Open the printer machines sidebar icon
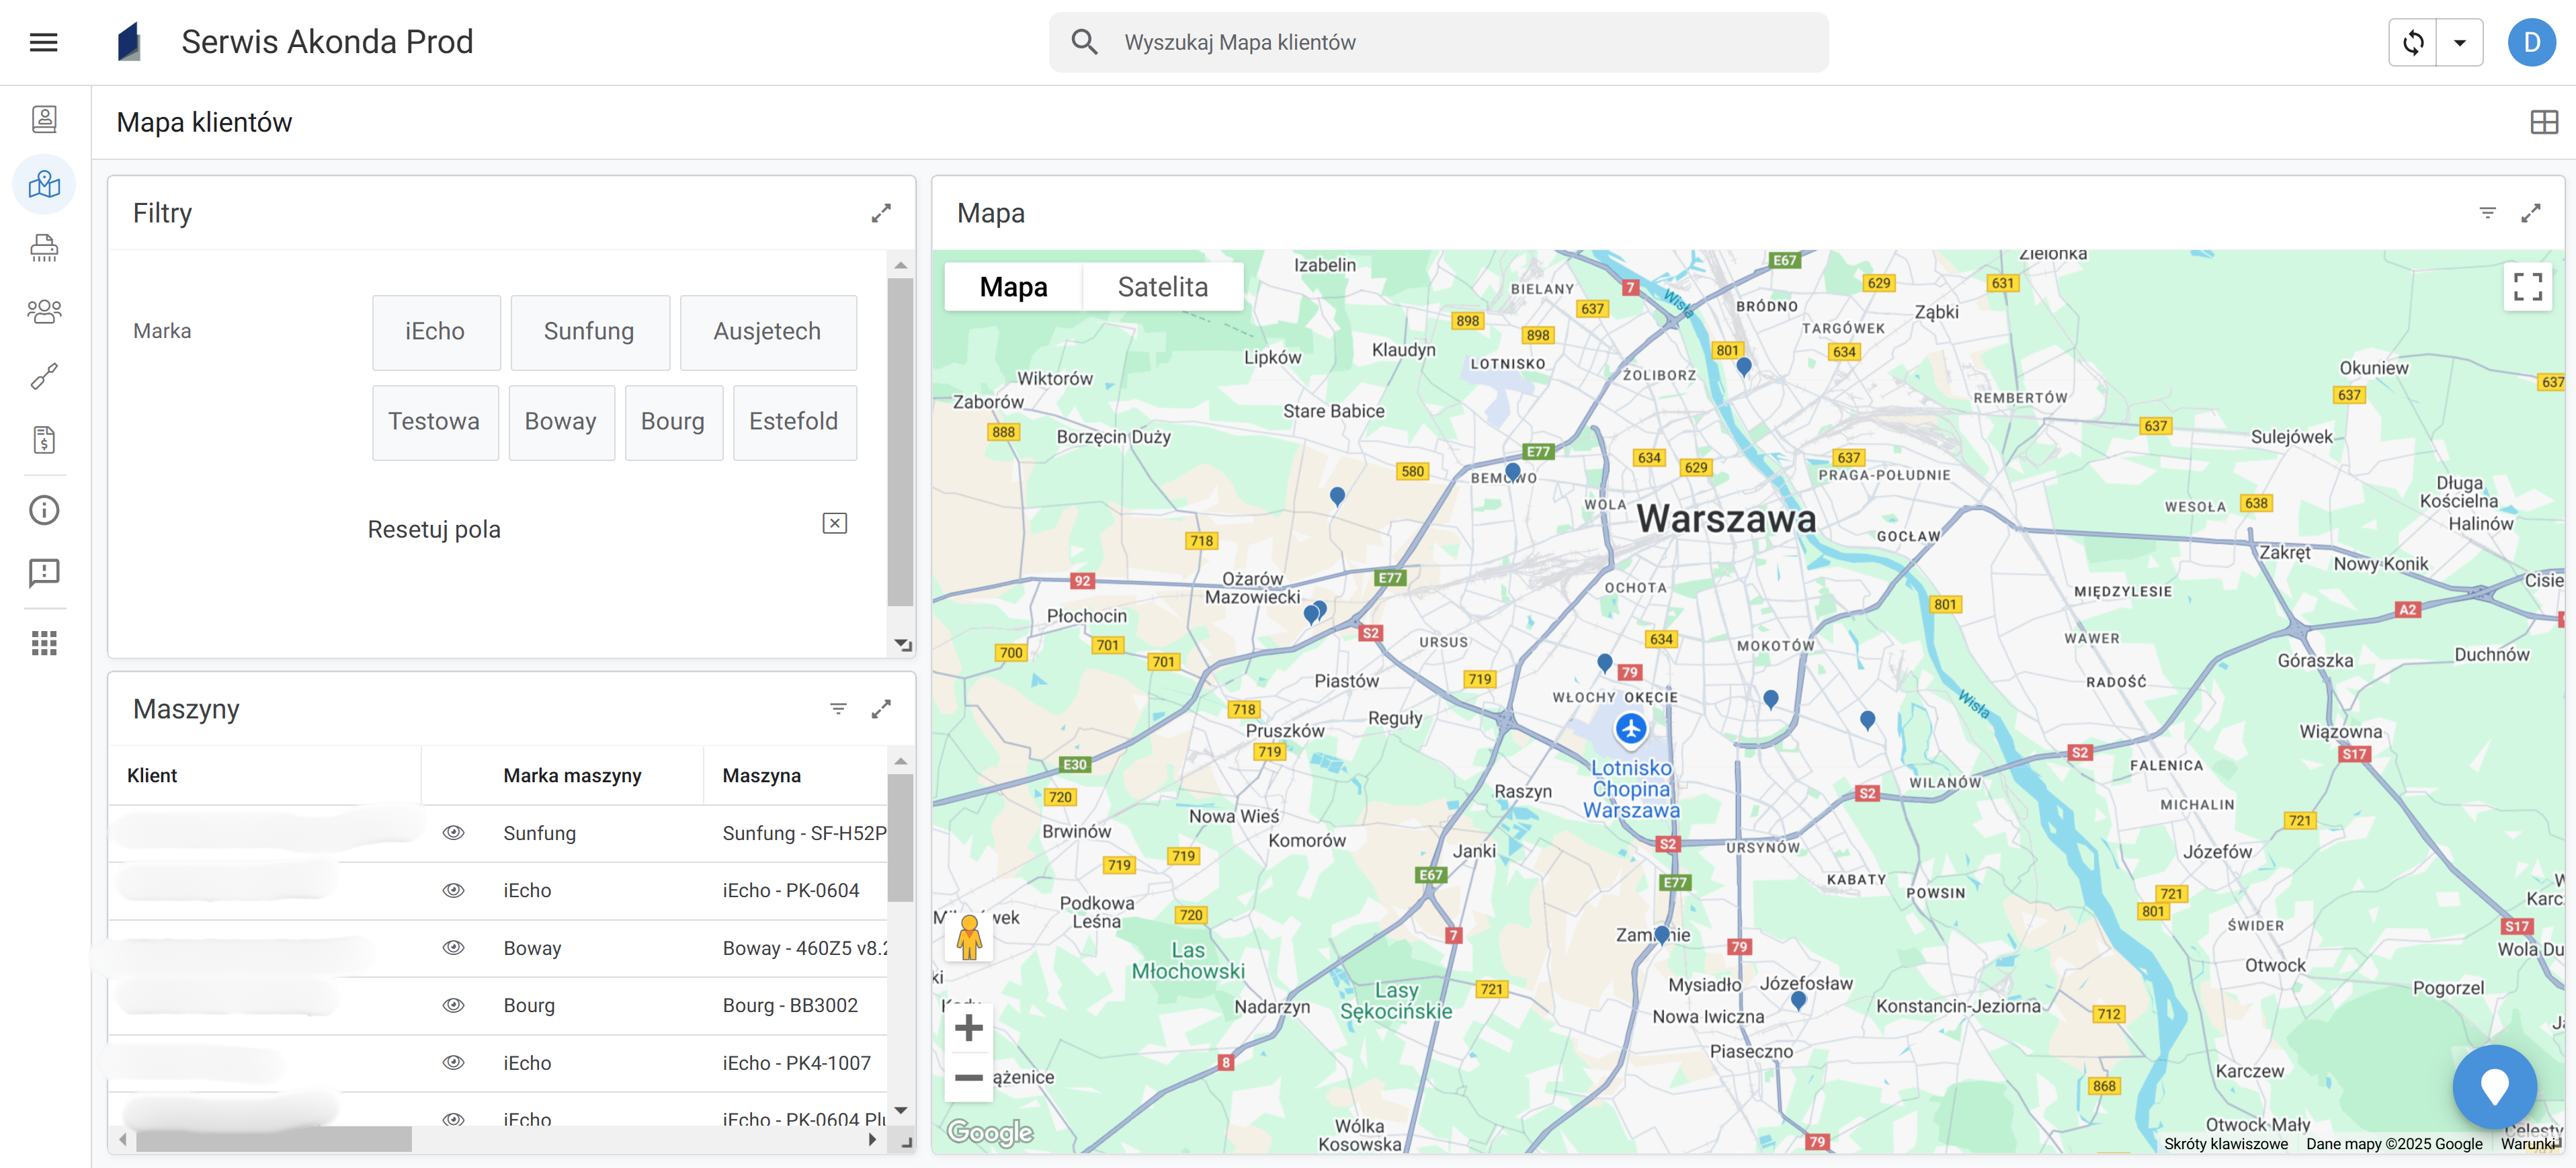 [x=44, y=248]
